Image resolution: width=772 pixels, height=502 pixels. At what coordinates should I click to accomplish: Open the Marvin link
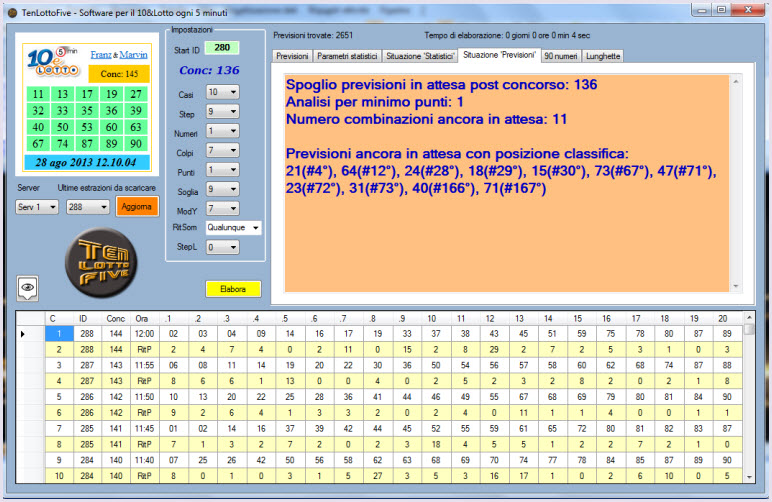133,55
